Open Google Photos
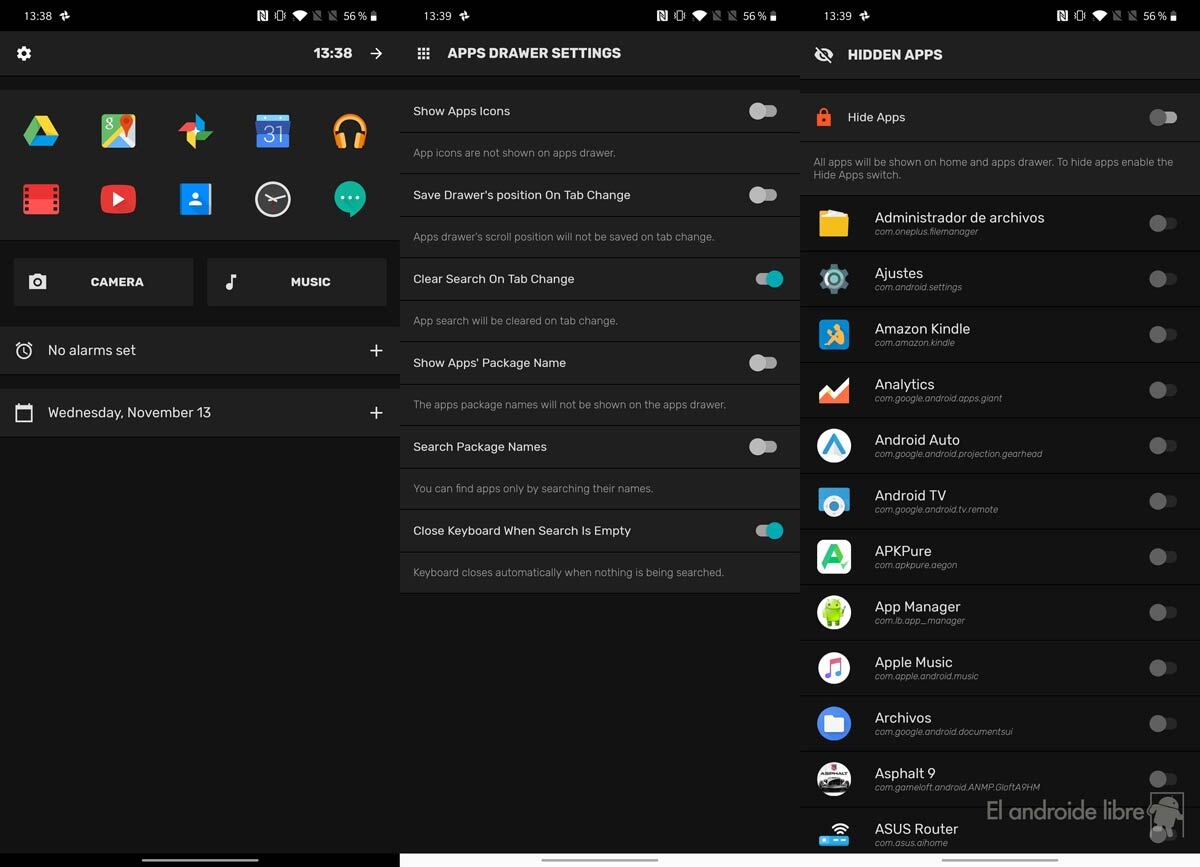 pos(194,129)
